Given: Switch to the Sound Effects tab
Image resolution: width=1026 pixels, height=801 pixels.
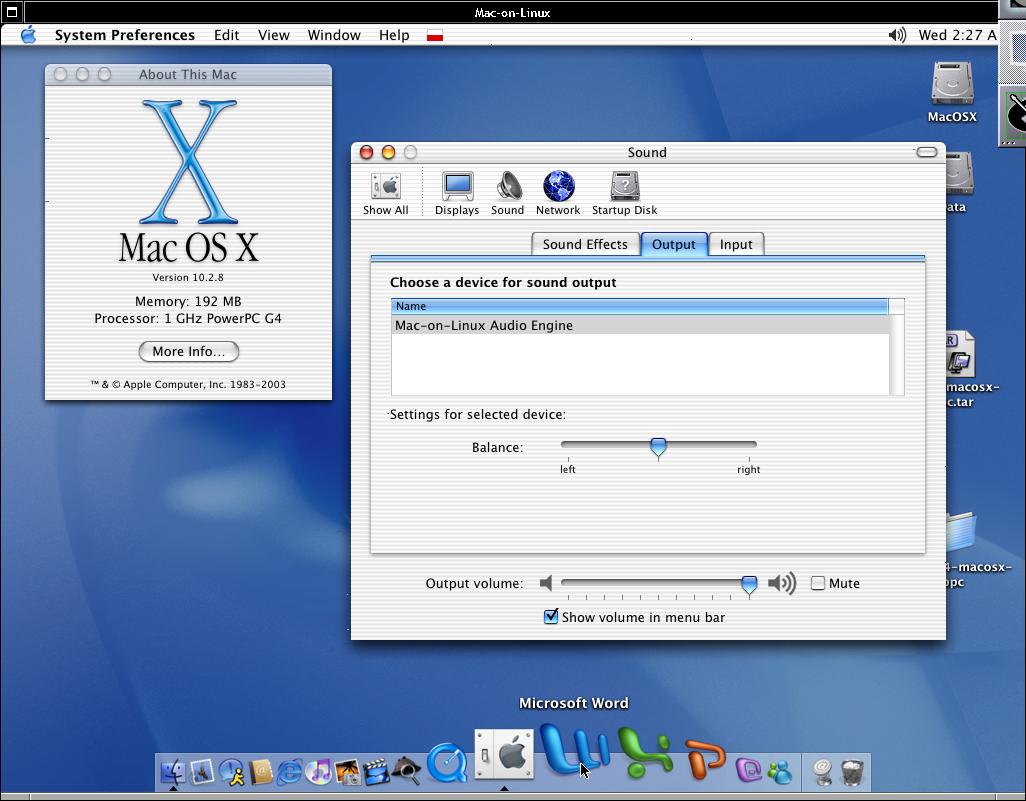Looking at the screenshot, I should coord(585,244).
